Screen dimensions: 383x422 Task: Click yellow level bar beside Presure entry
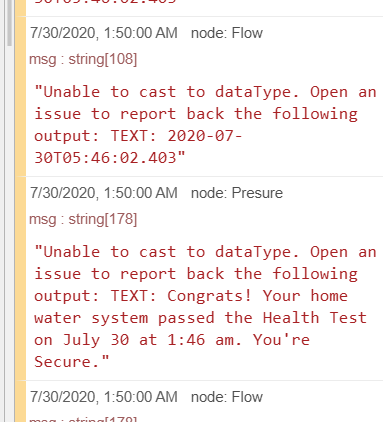coord(21,278)
